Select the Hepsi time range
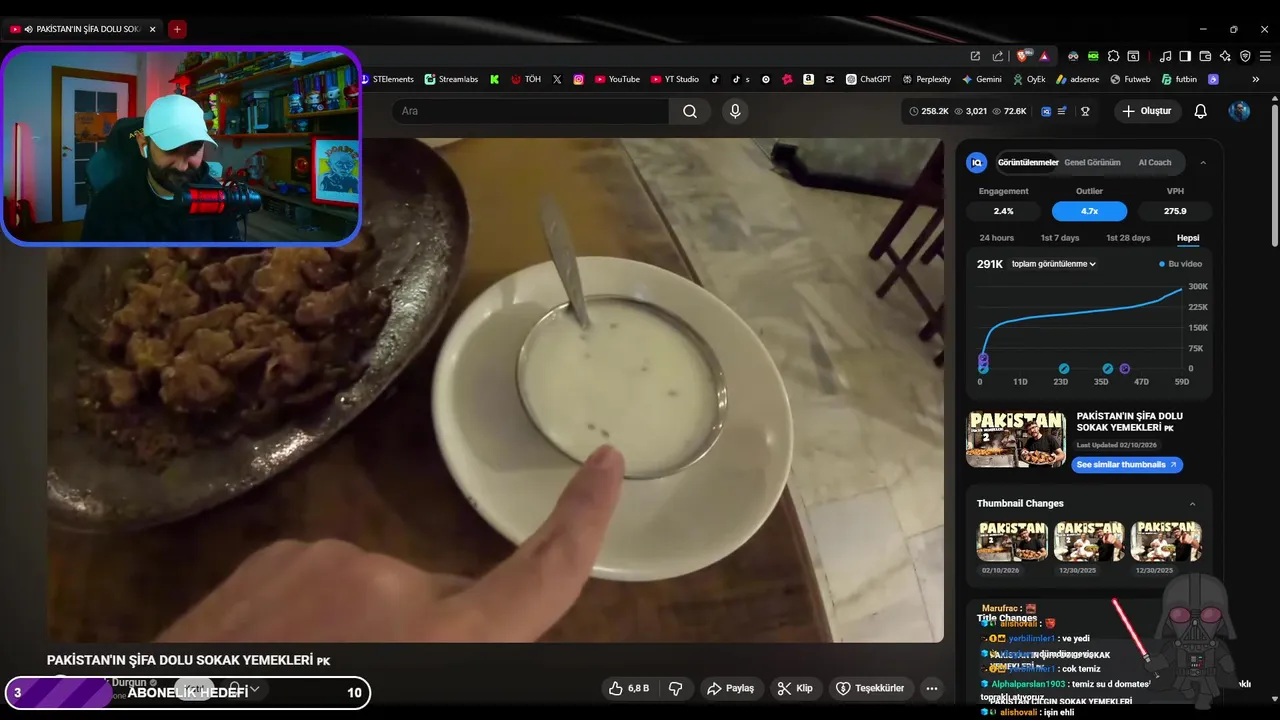The height and width of the screenshot is (720, 1280). tap(1188, 238)
